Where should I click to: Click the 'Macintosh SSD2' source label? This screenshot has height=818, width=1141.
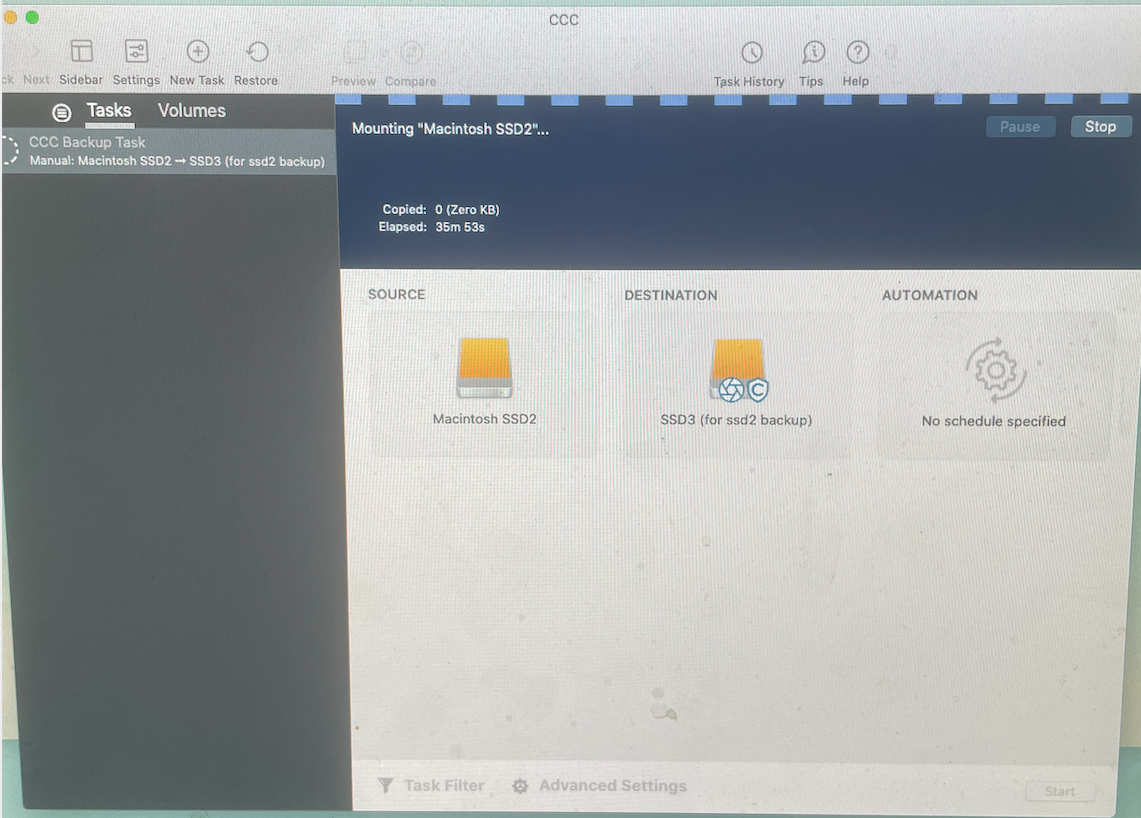[485, 419]
